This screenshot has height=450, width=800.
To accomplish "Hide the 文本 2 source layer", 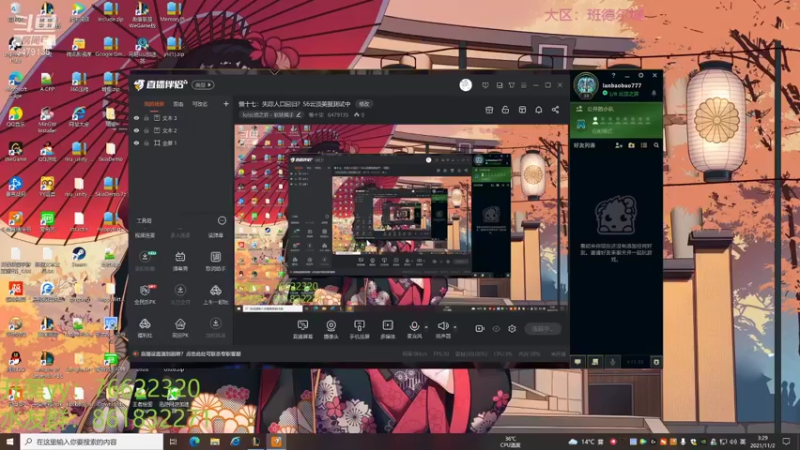I will pyautogui.click(x=136, y=131).
